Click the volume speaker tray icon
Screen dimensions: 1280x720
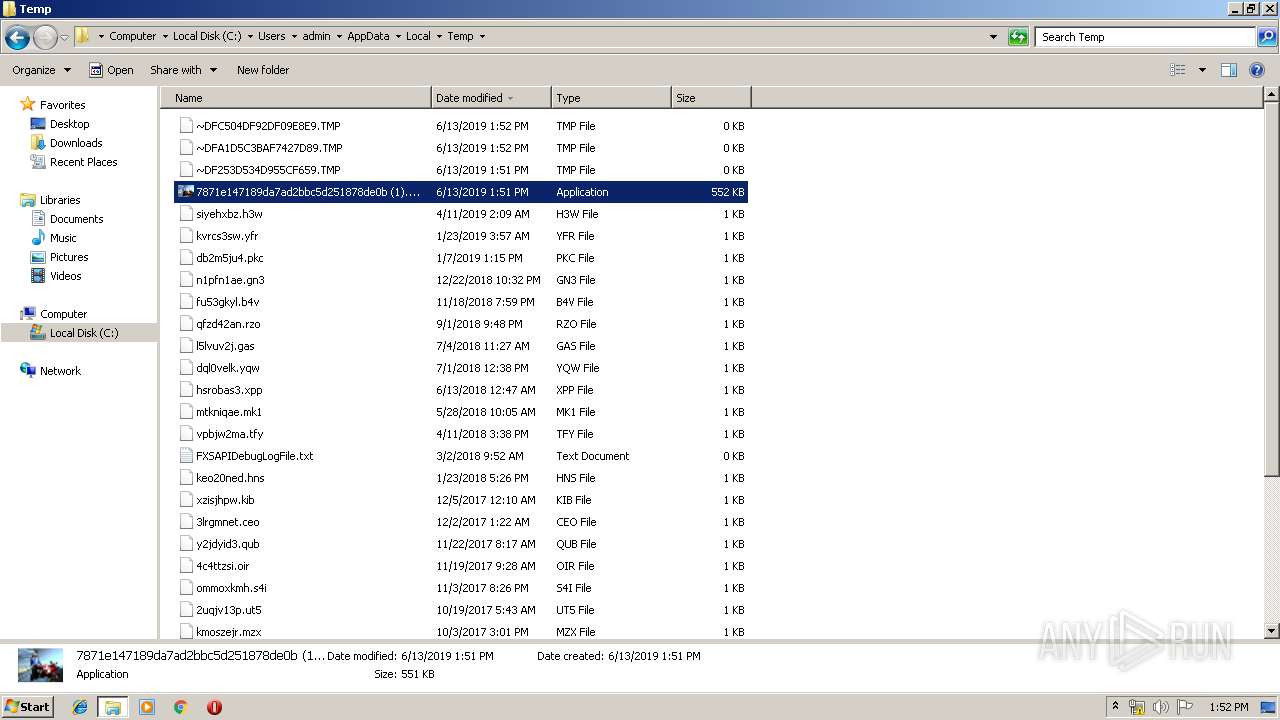click(1160, 707)
